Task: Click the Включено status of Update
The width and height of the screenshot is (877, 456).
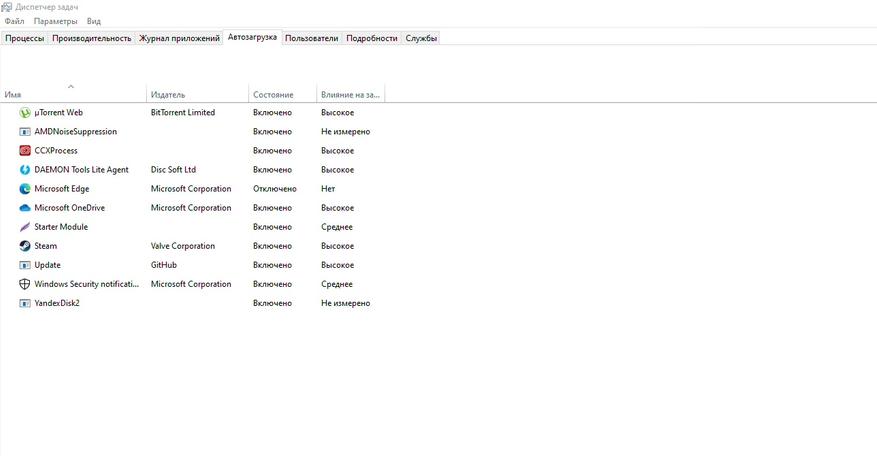Action: coord(272,265)
